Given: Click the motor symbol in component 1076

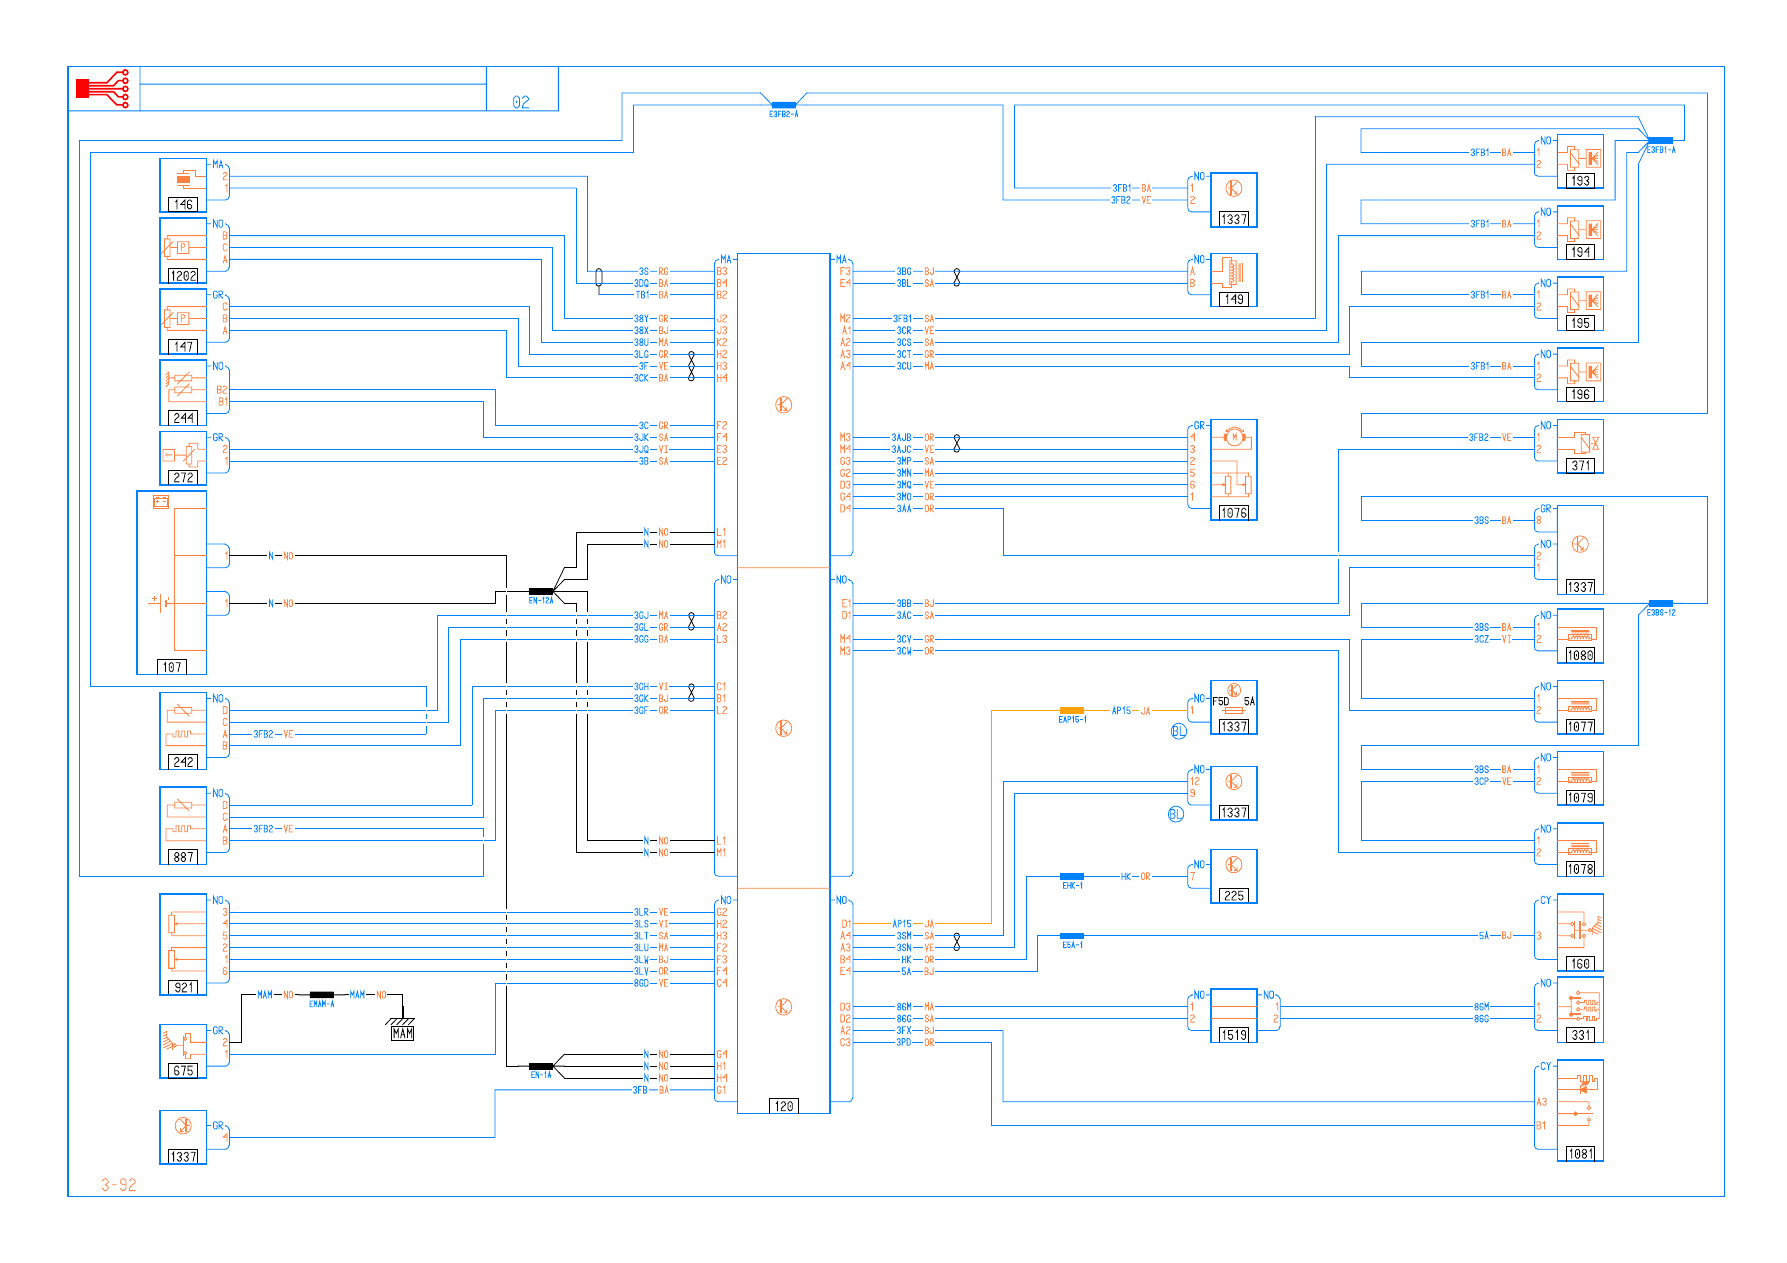Looking at the screenshot, I should pos(1234,437).
